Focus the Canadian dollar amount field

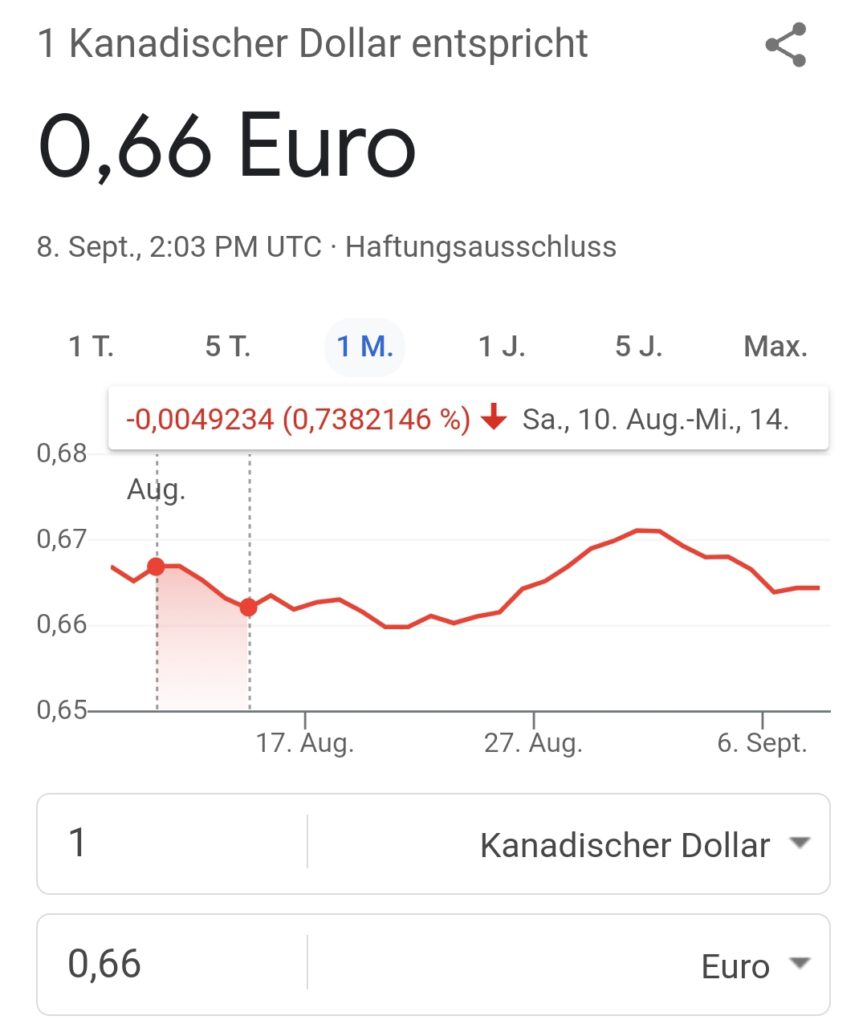tap(172, 842)
